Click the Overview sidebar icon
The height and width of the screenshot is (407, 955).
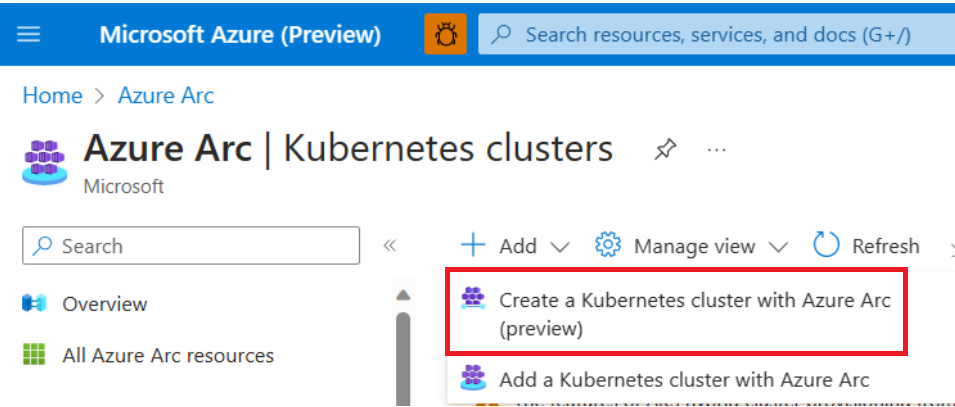[x=34, y=304]
